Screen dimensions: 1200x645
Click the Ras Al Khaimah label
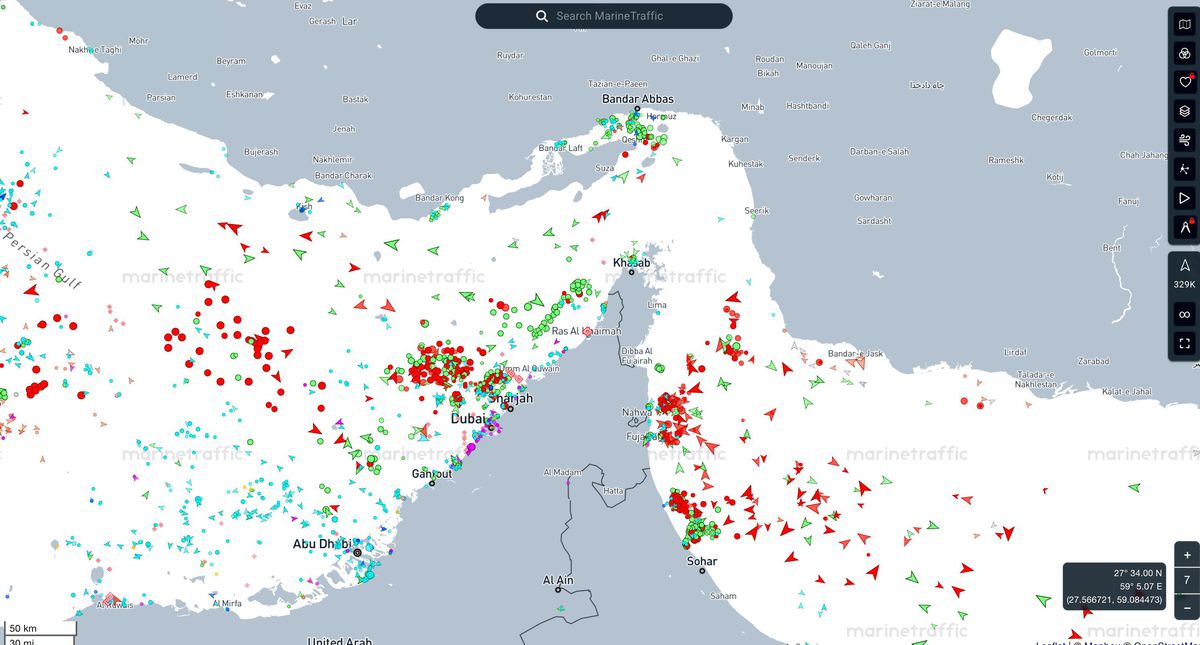click(587, 331)
